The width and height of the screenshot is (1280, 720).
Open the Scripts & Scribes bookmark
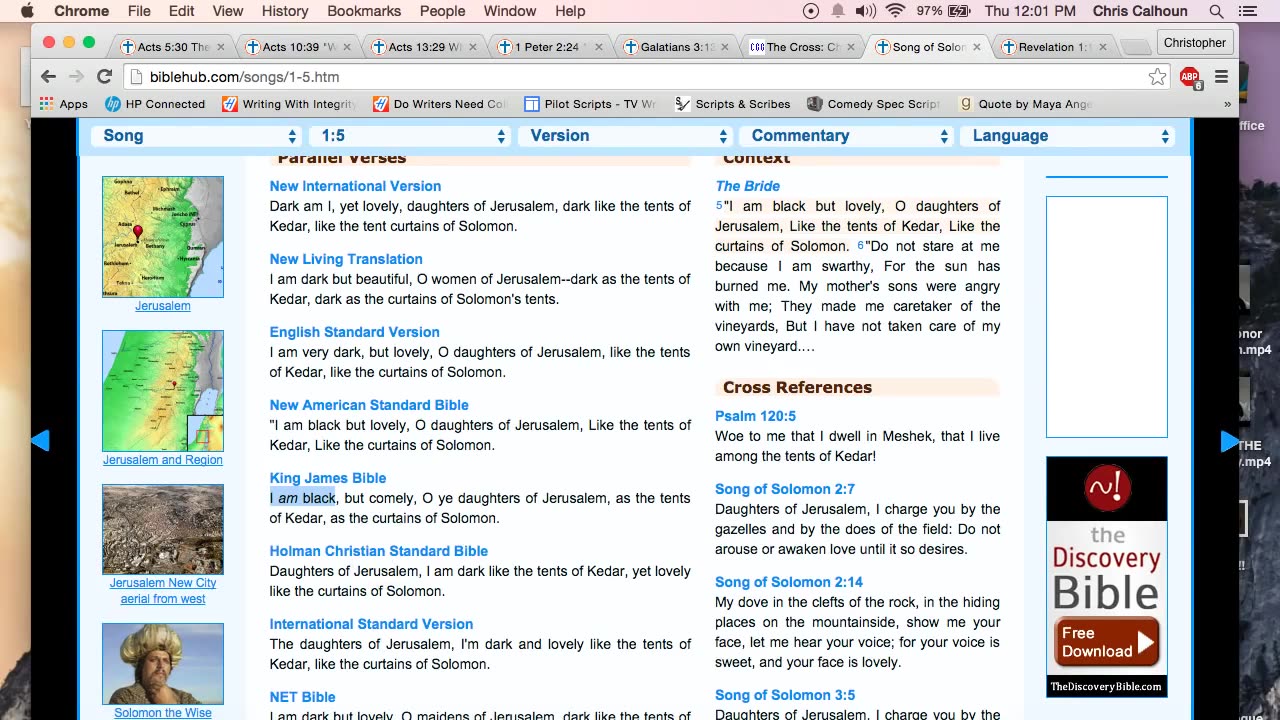[733, 104]
